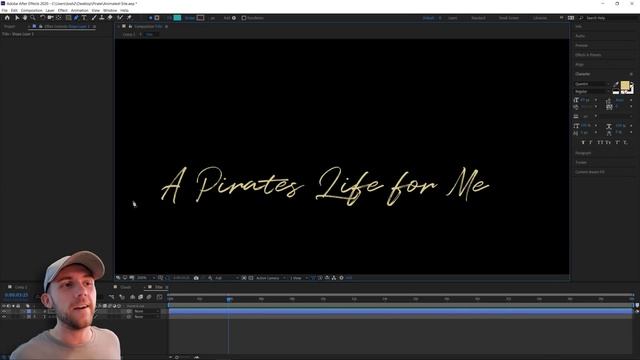Open the viewer magnification ratio dropdown
The height and width of the screenshot is (360, 640).
(x=146, y=278)
